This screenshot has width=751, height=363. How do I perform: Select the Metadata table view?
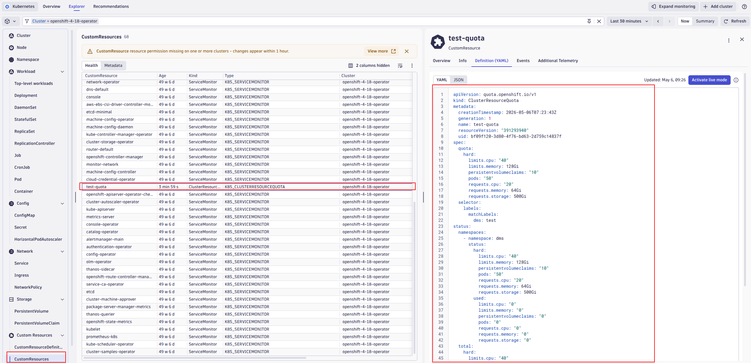(x=114, y=66)
